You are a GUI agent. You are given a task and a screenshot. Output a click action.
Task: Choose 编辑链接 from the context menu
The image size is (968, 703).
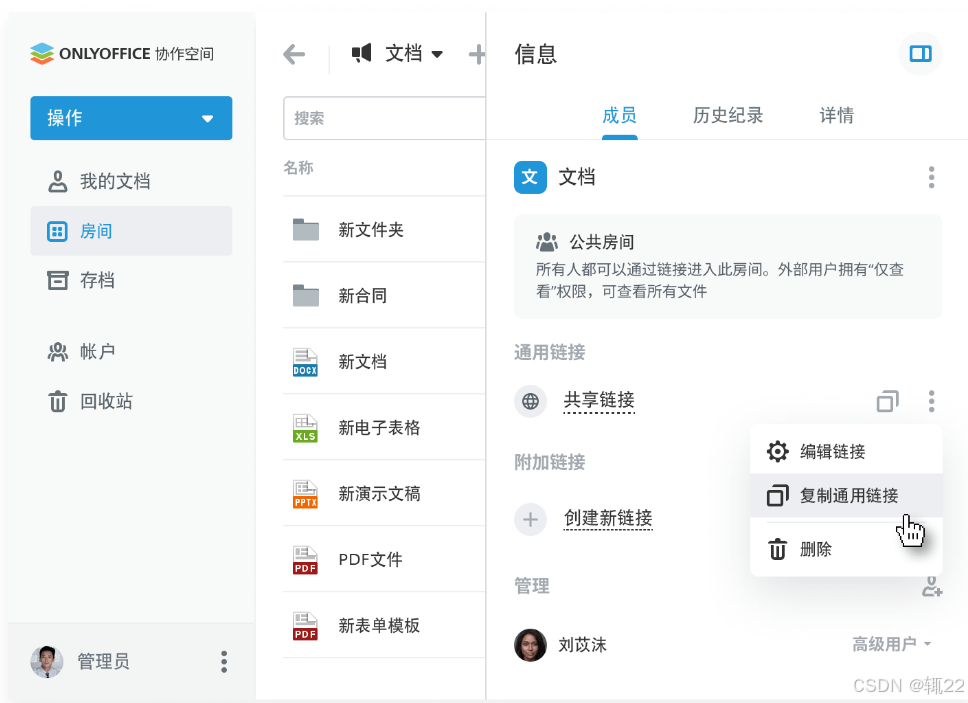coord(846,452)
